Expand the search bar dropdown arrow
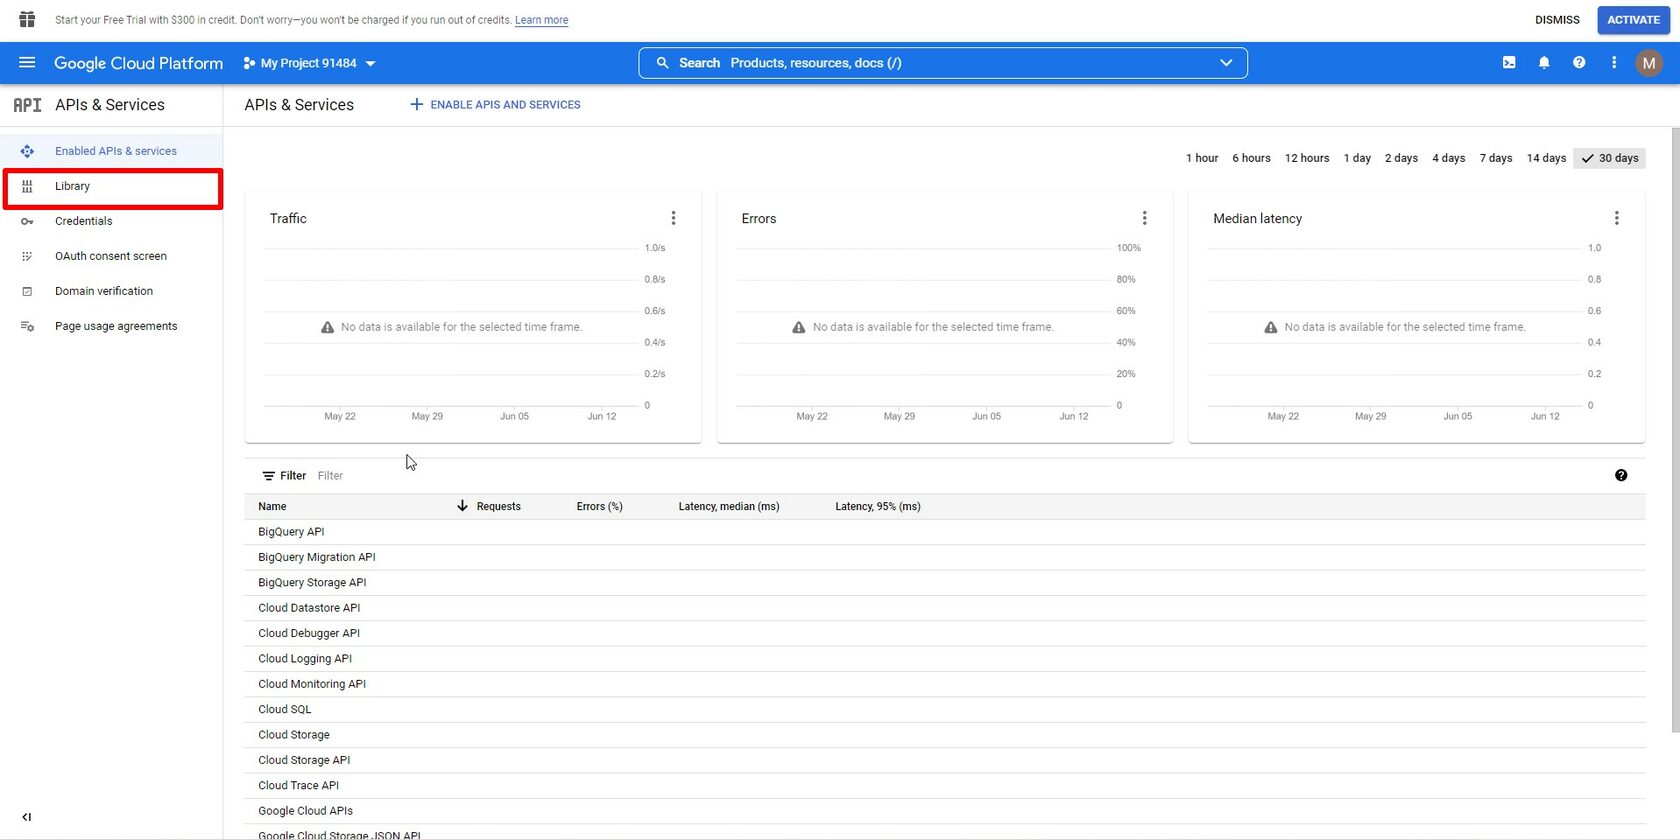This screenshot has height=840, width=1680. [x=1226, y=63]
